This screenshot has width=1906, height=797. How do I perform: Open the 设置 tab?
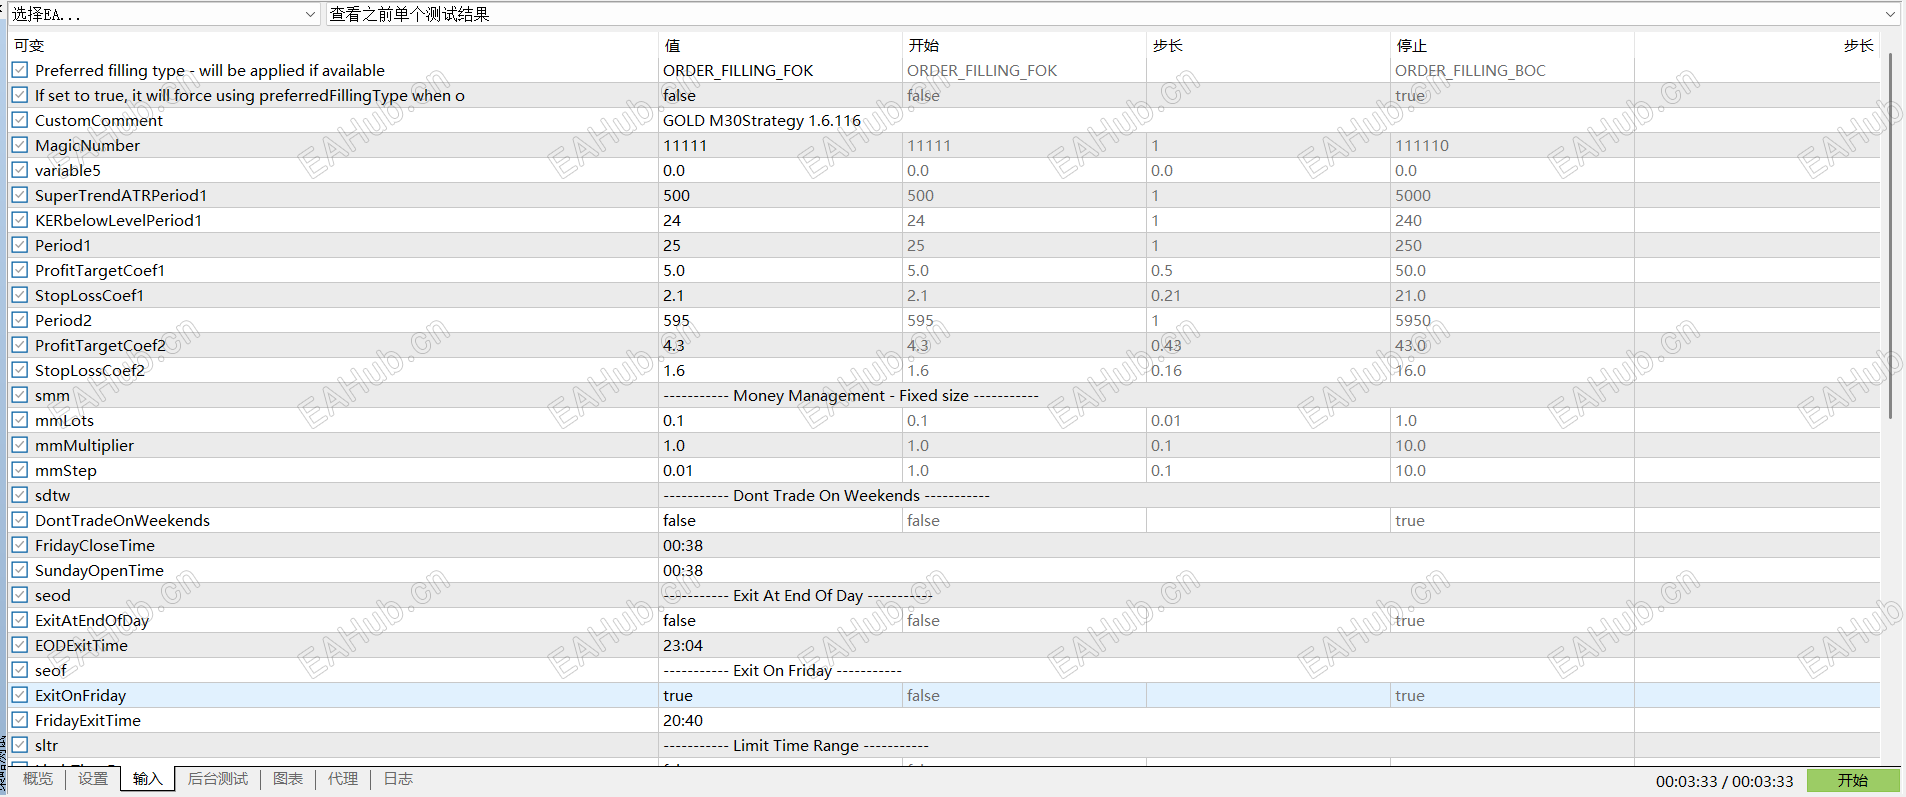click(93, 779)
